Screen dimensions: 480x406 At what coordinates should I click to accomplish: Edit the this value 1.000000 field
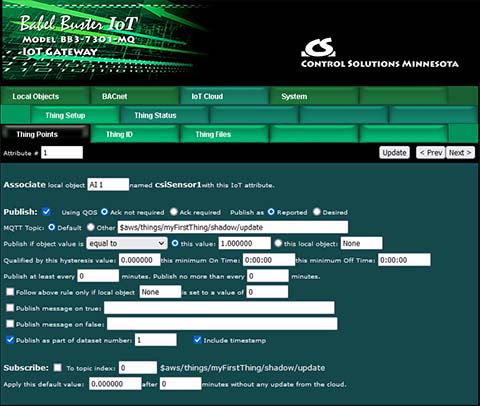coord(245,243)
